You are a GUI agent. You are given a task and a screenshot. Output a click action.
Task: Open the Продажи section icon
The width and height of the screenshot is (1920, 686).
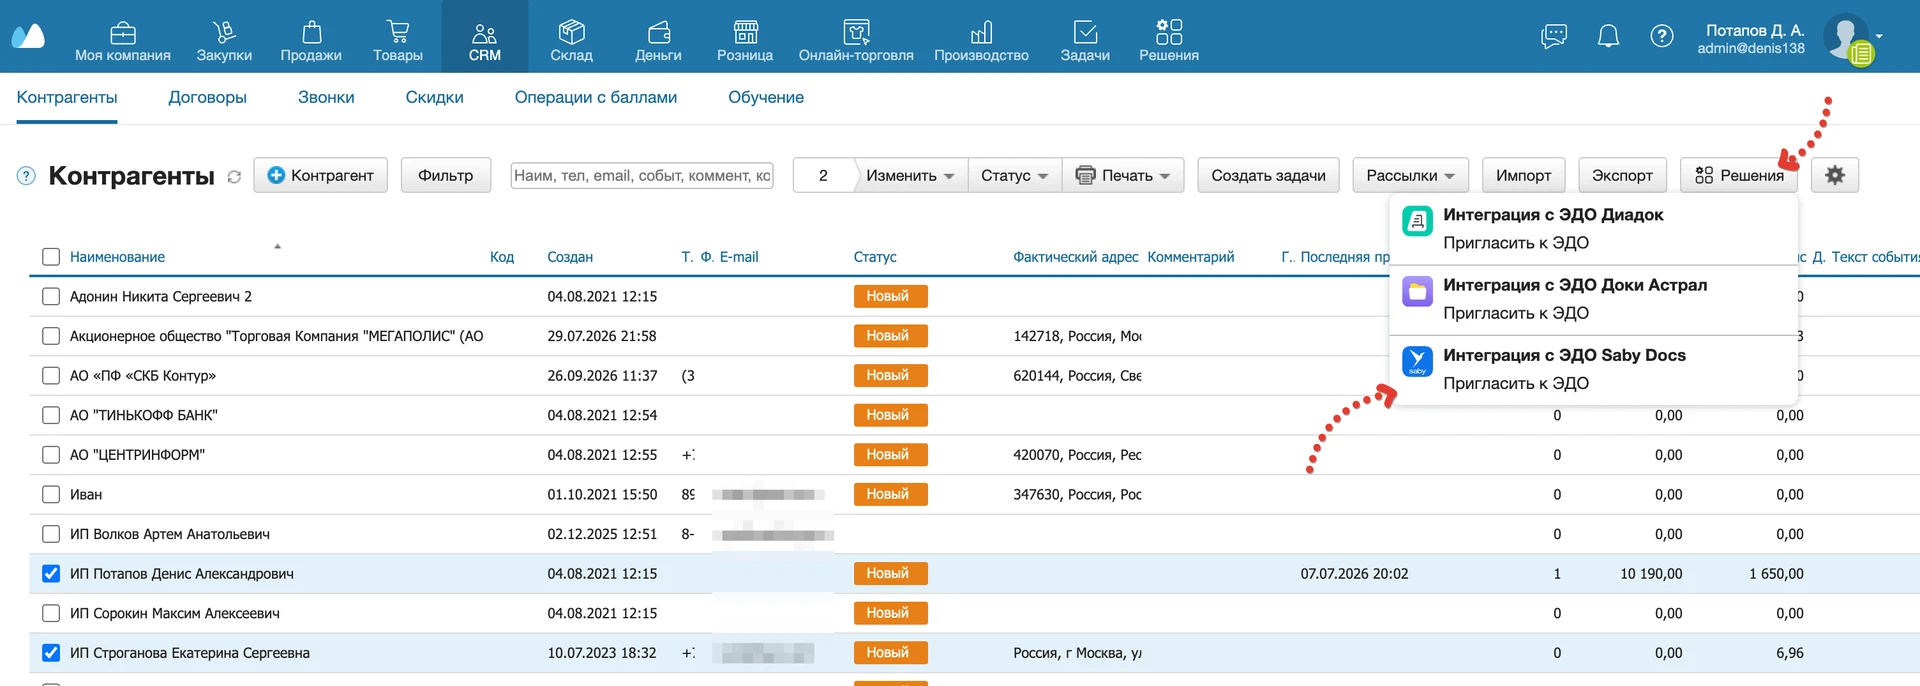click(x=311, y=34)
